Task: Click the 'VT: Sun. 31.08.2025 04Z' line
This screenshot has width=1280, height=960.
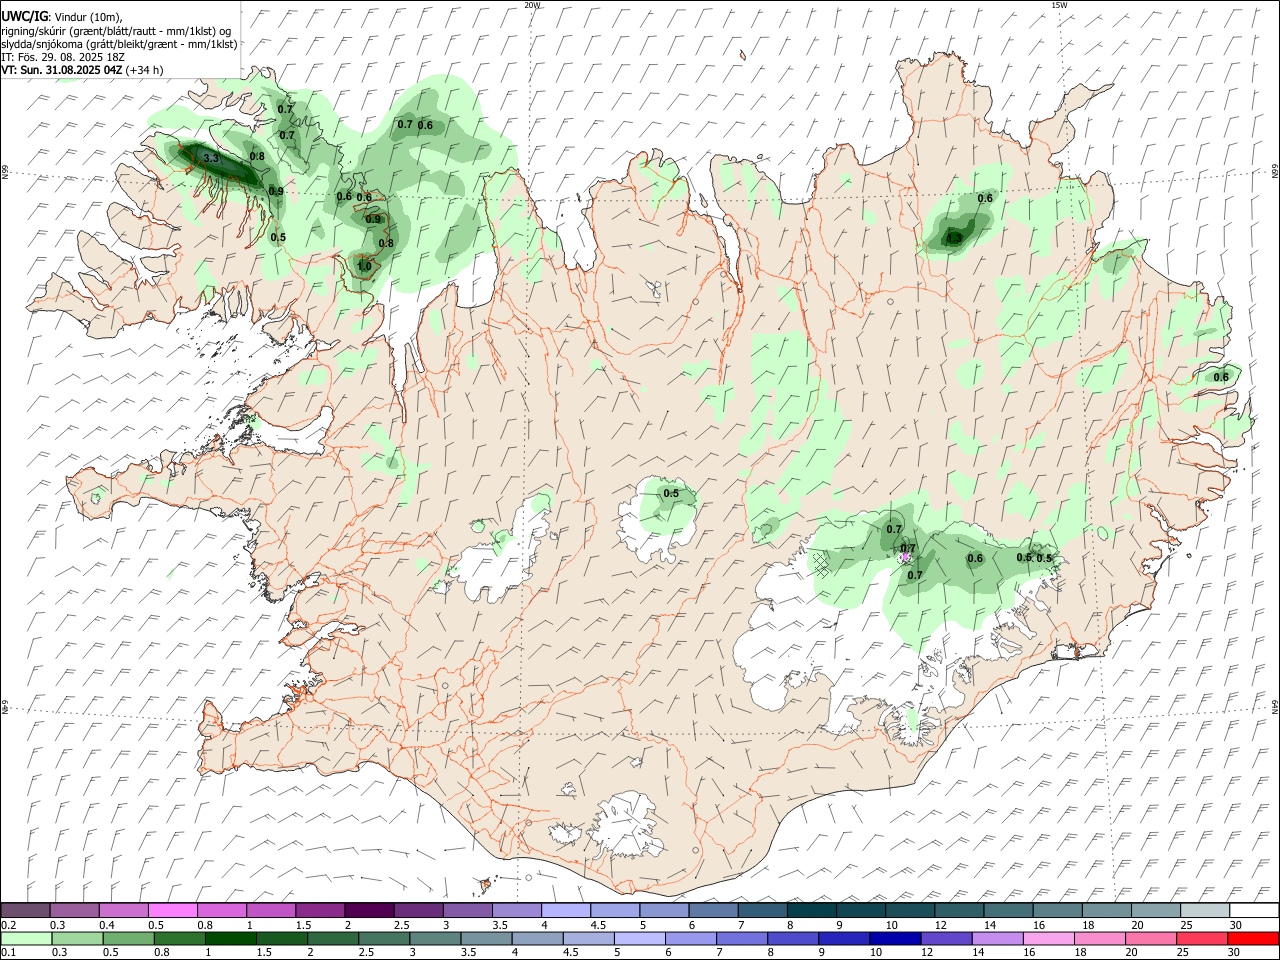Action: 62,70
